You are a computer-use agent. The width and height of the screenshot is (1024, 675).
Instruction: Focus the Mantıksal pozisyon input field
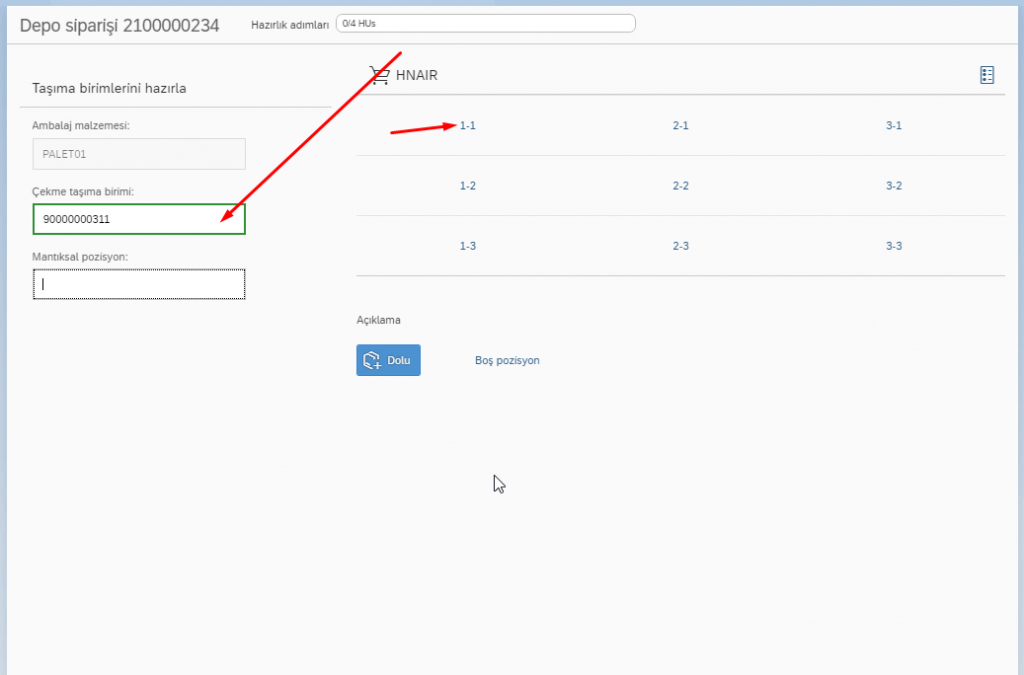pos(139,284)
